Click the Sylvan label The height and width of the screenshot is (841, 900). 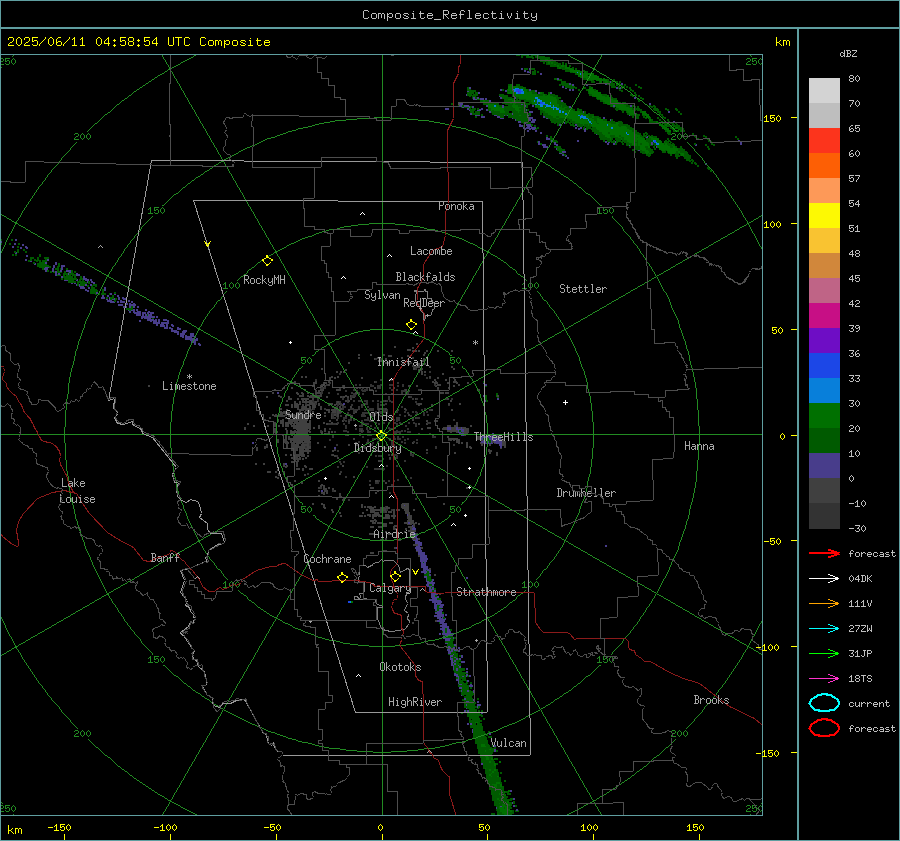[382, 295]
